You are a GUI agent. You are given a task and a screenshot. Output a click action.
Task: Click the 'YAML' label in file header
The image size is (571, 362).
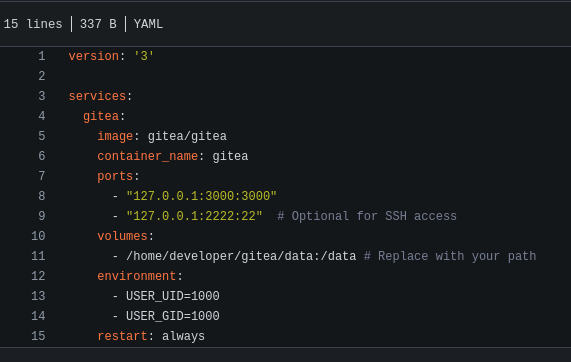point(148,24)
